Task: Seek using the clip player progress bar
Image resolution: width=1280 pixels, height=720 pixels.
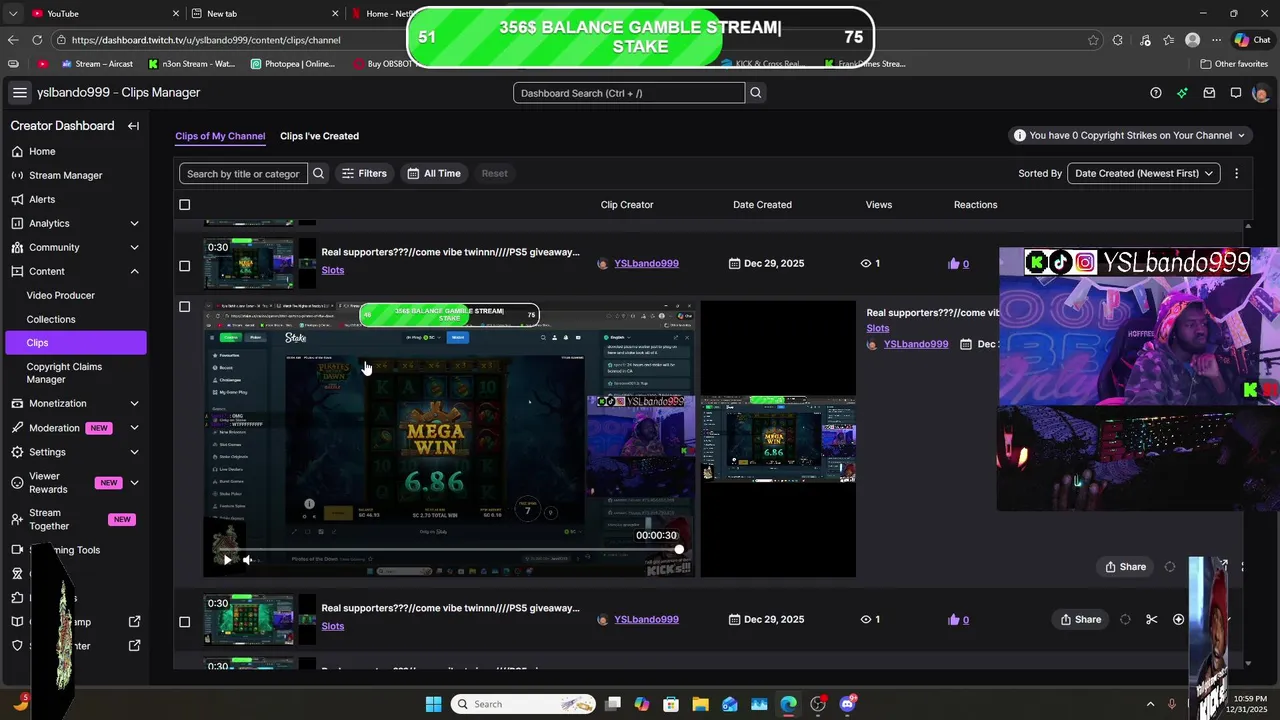Action: (x=449, y=550)
